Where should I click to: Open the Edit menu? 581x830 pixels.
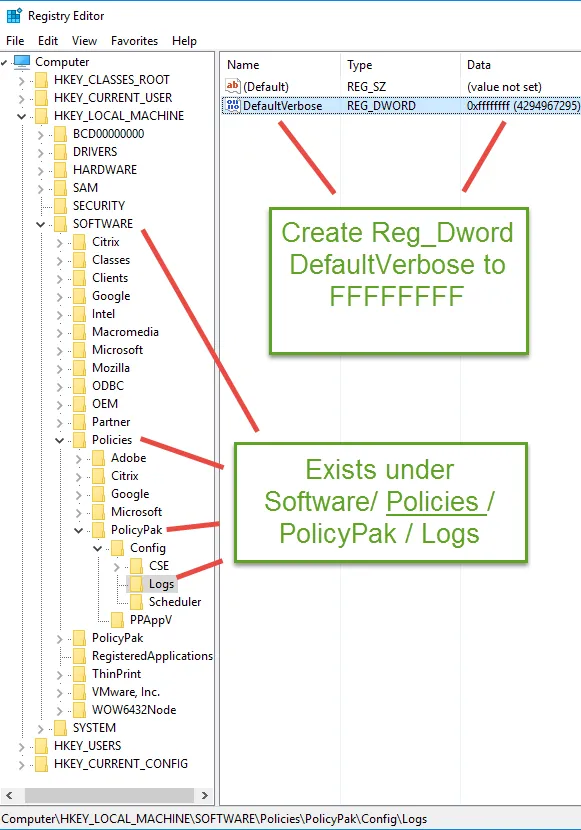[x=48, y=41]
